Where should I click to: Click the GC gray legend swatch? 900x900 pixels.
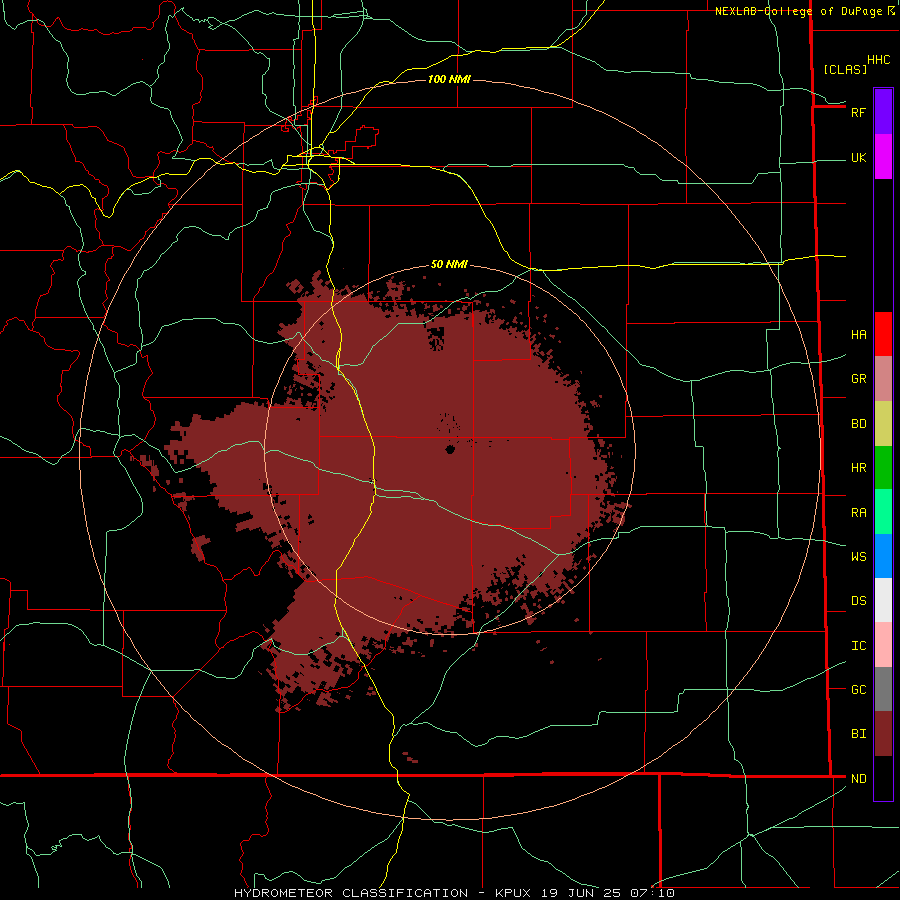[883, 689]
